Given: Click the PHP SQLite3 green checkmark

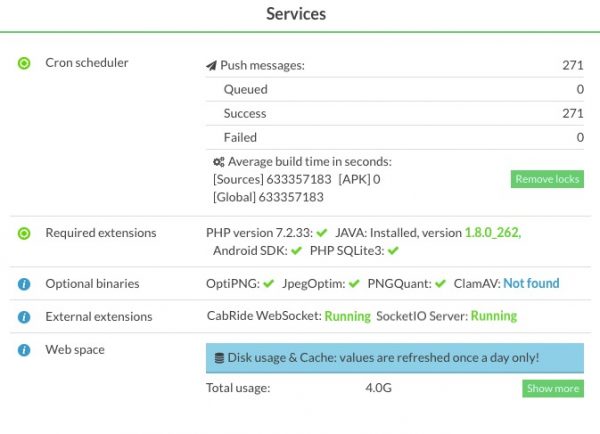Looking at the screenshot, I should (x=393, y=250).
